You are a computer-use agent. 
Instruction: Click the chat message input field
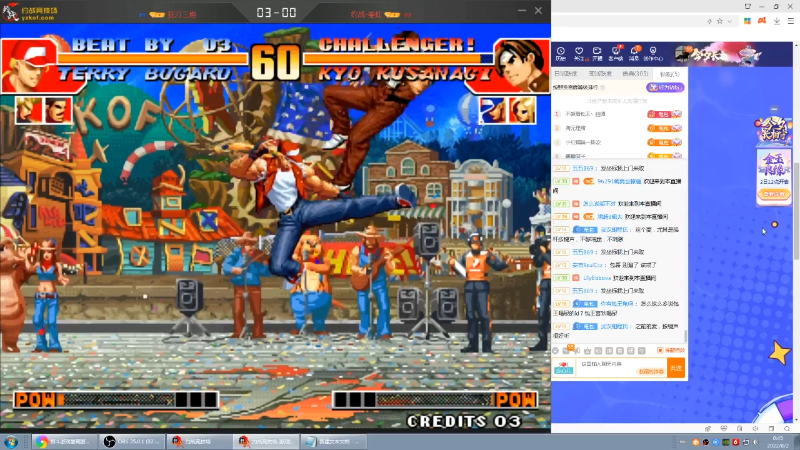pos(621,367)
